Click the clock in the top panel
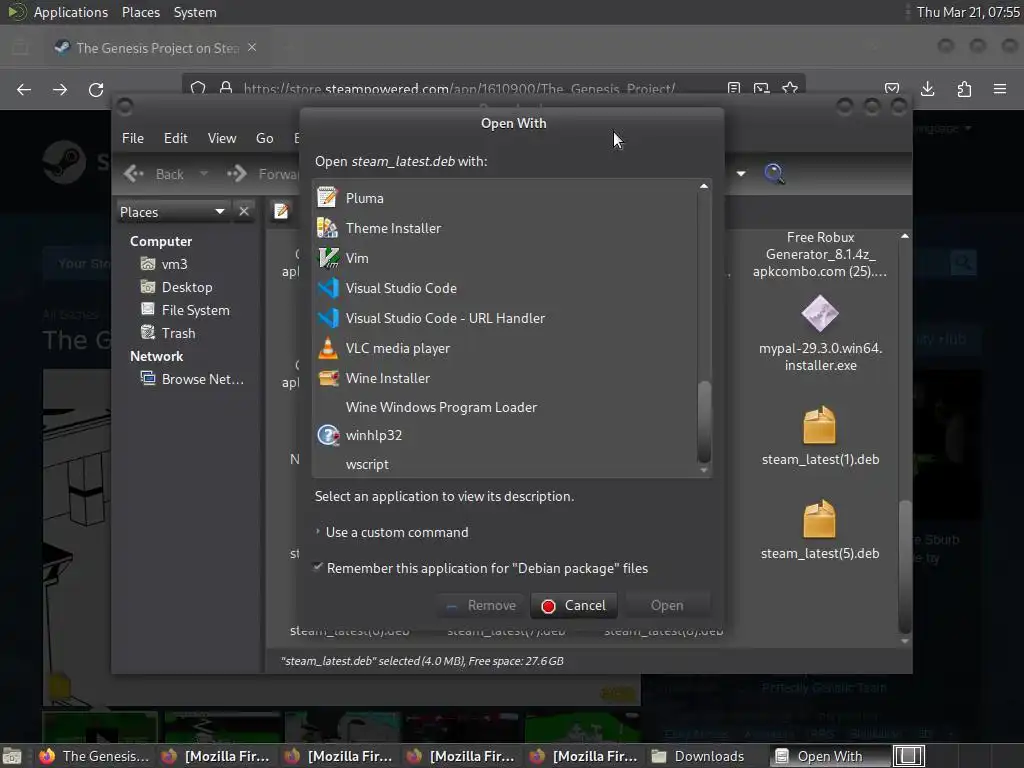Image resolution: width=1024 pixels, height=768 pixels. coord(967,12)
